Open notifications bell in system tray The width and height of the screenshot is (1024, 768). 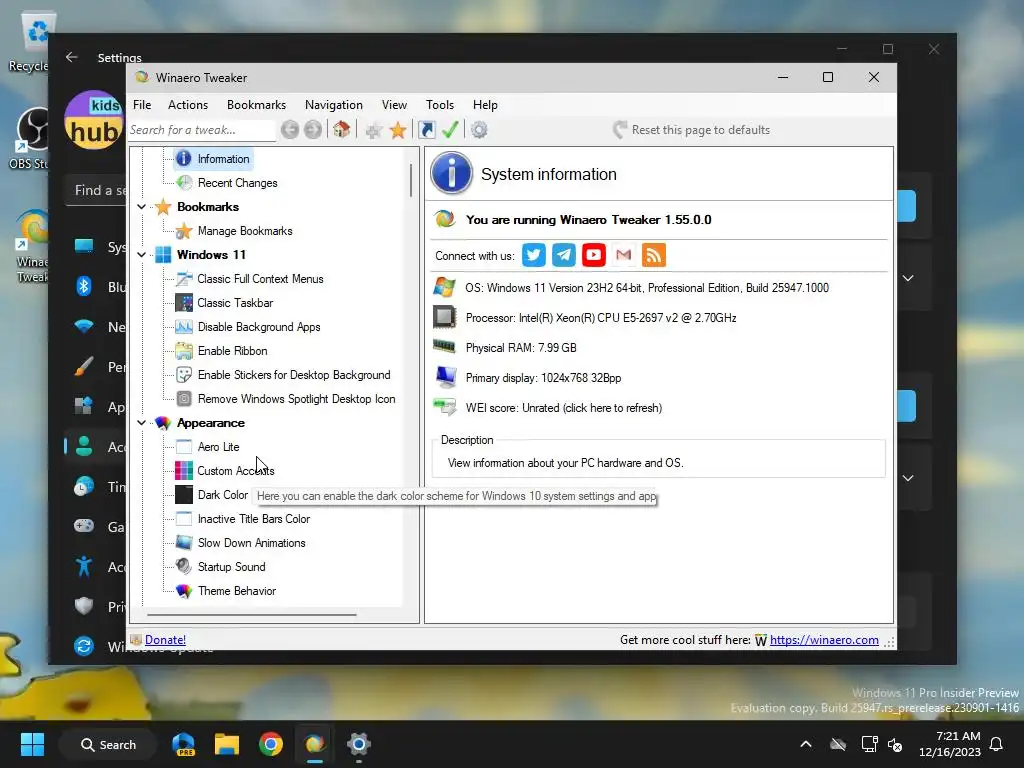click(x=997, y=744)
